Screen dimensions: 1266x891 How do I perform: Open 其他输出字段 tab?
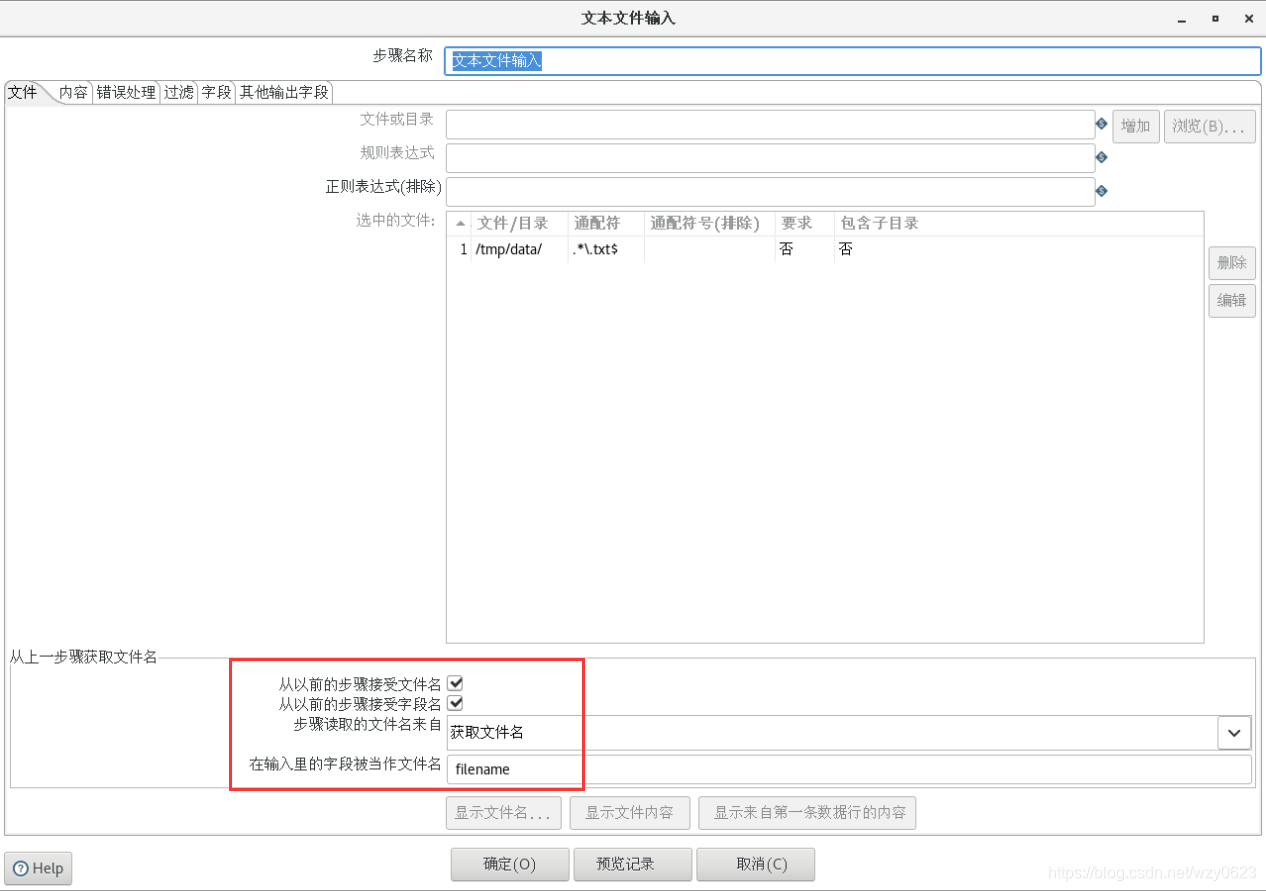284,92
